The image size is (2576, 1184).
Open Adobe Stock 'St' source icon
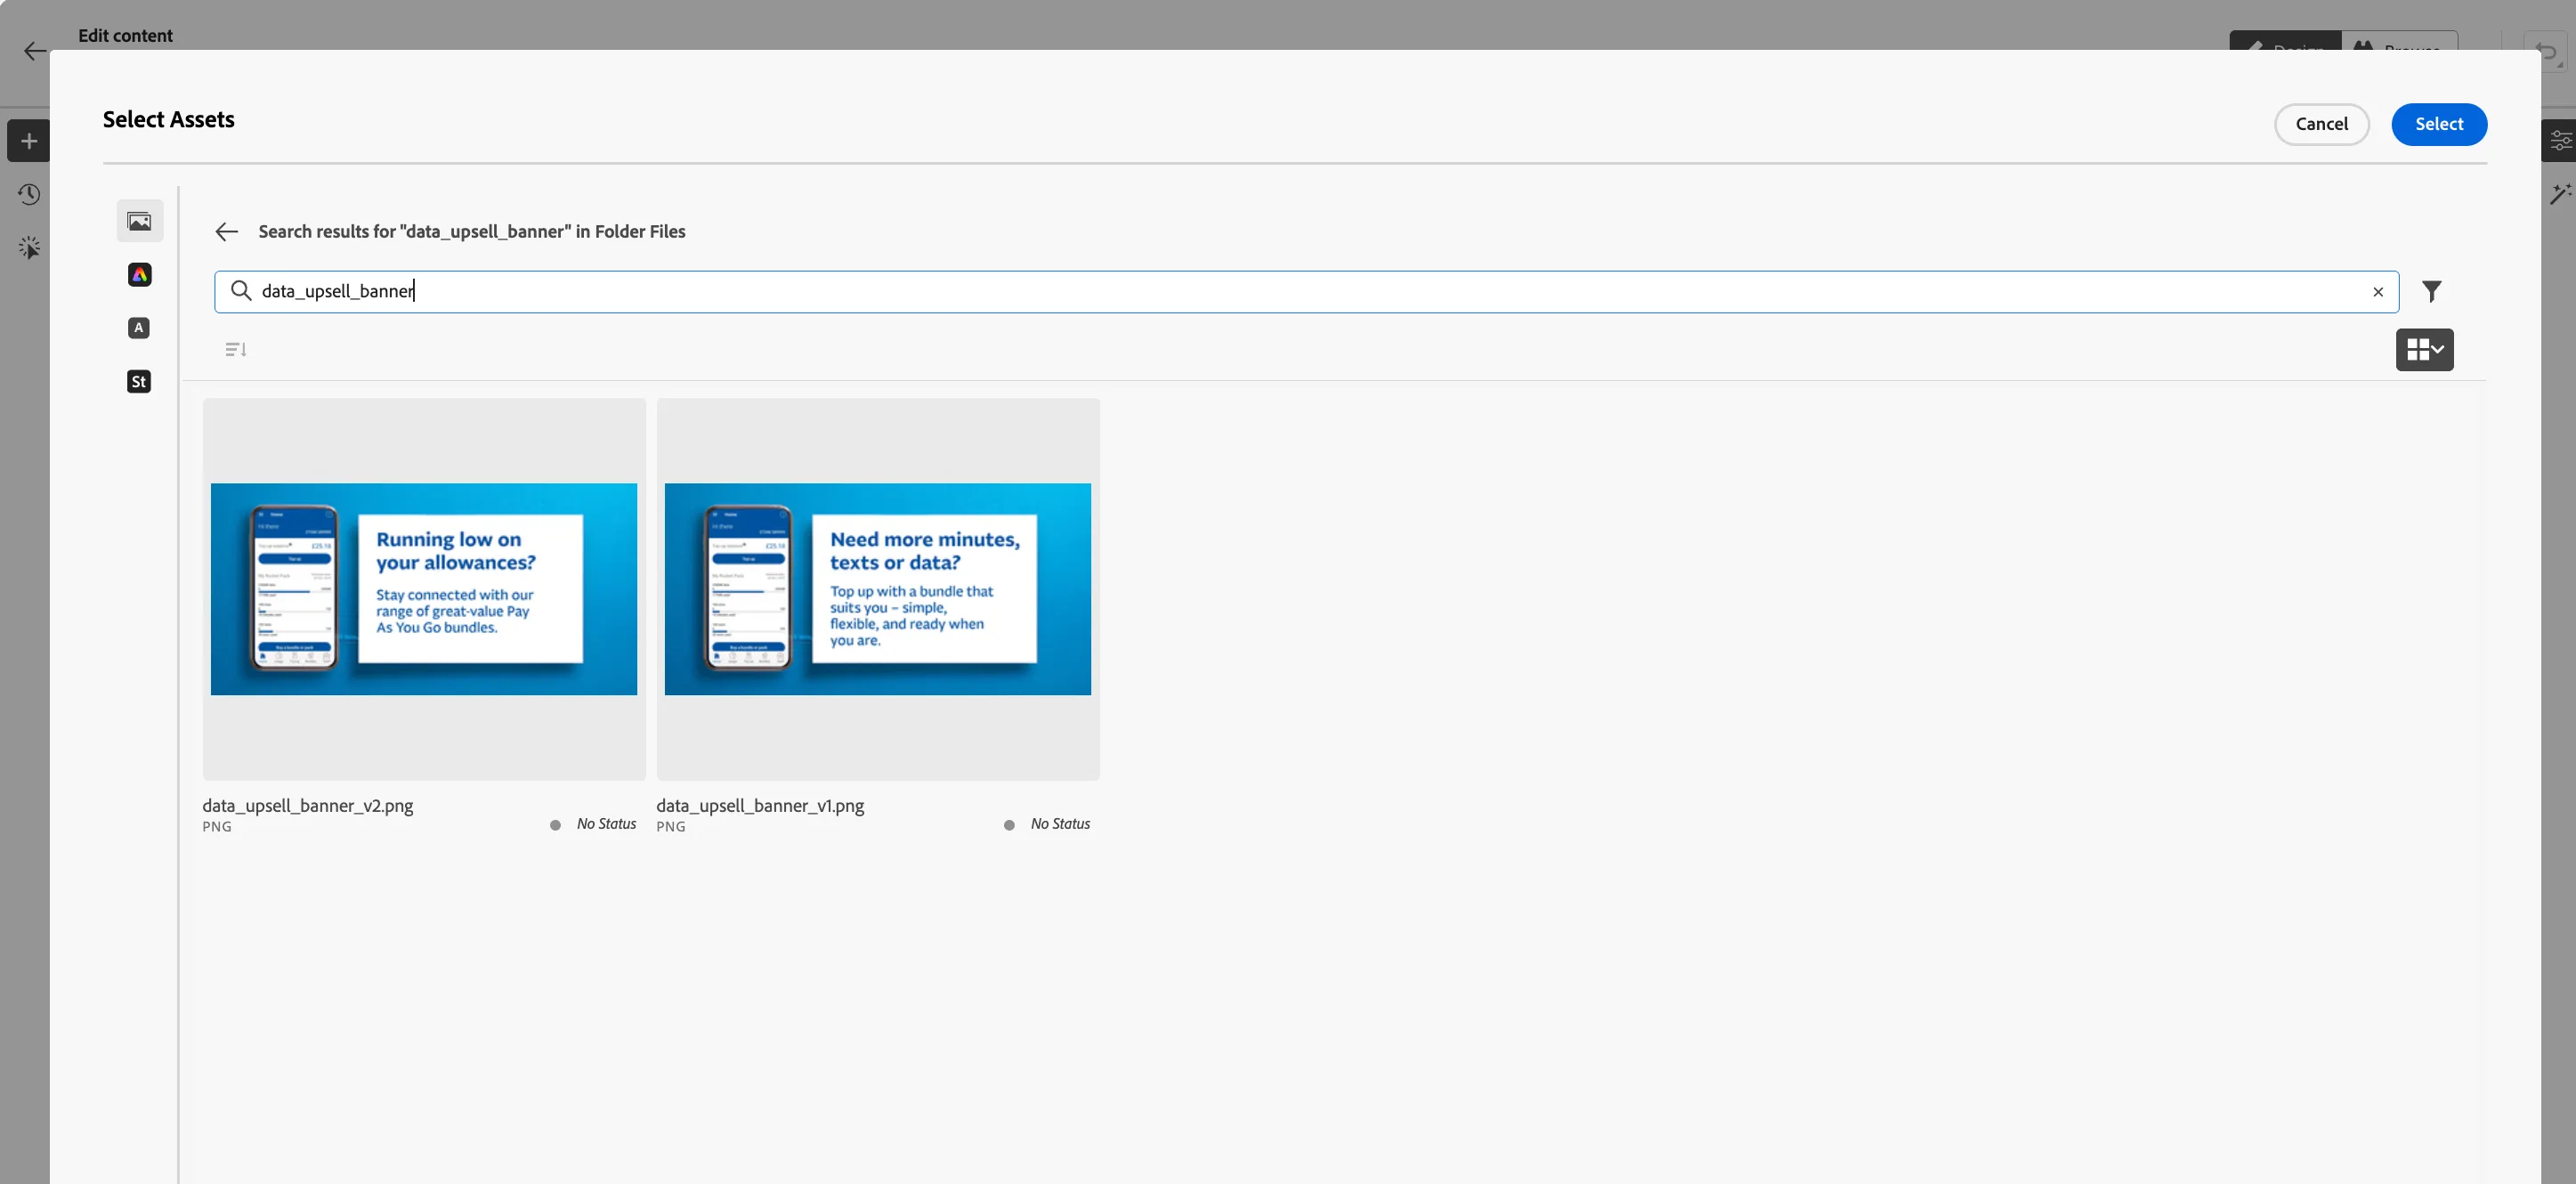(x=139, y=381)
